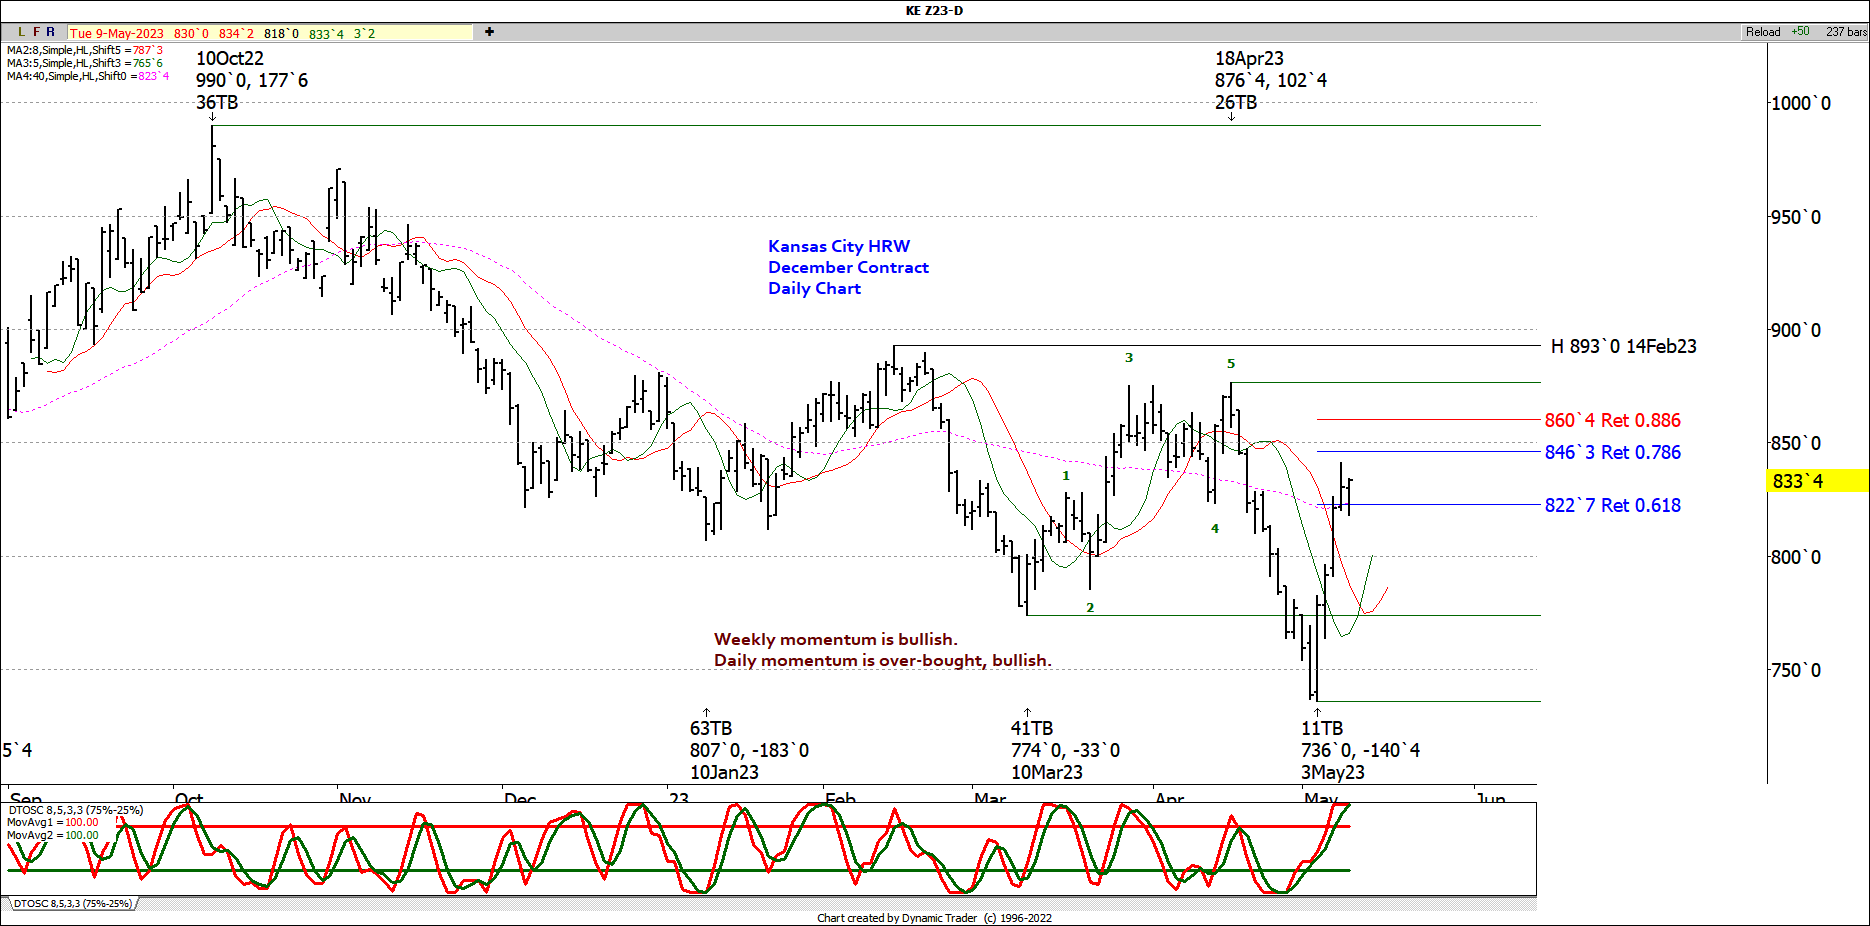The width and height of the screenshot is (1870, 926).
Task: Click the plus crosshair icon
Action: coord(489,32)
